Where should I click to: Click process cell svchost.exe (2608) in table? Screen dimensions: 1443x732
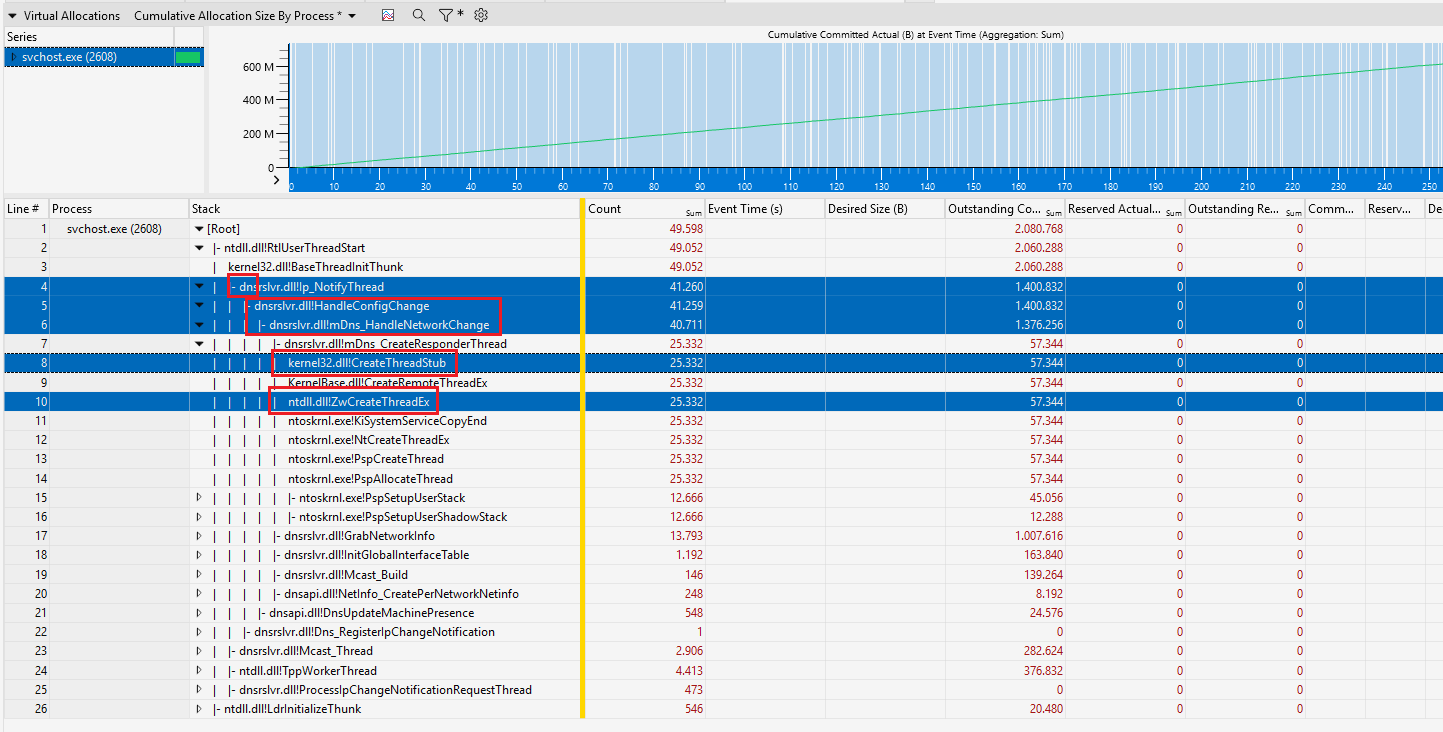tap(114, 229)
